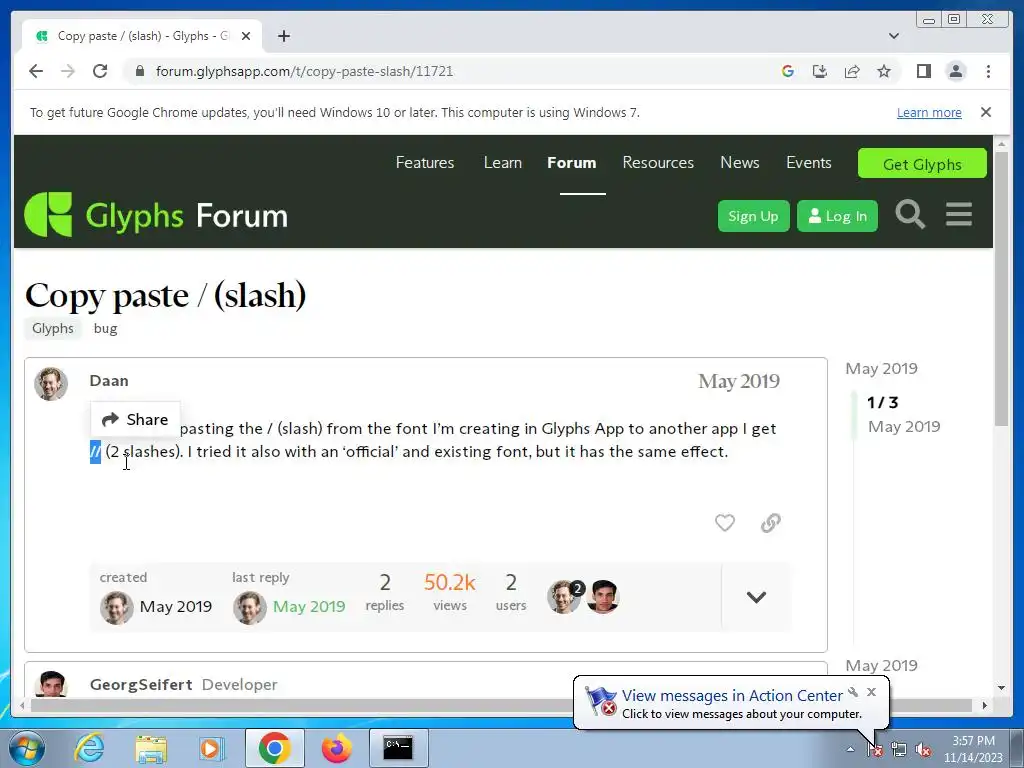Viewport: 1024px width, 768px height.
Task: Bookmark this page with the star icon
Action: 884,71
